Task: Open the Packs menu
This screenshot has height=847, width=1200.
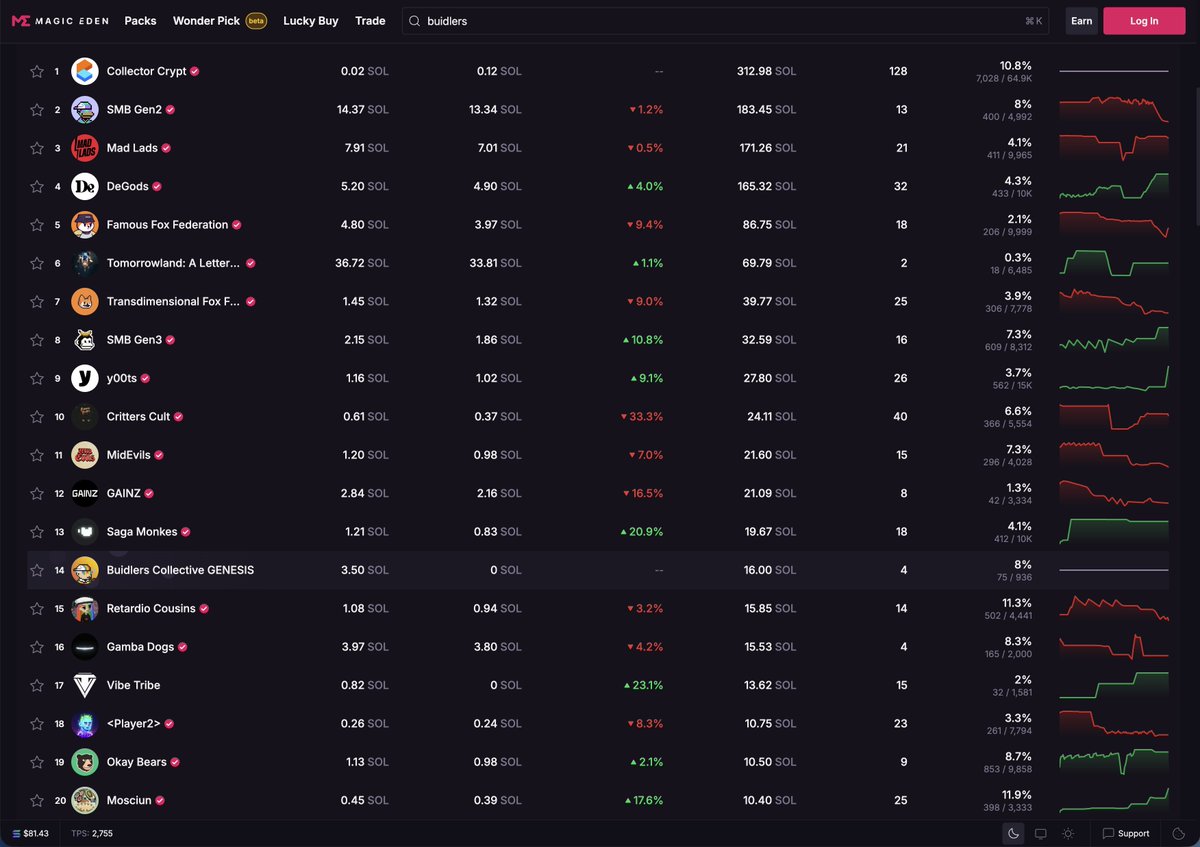Action: 140,21
